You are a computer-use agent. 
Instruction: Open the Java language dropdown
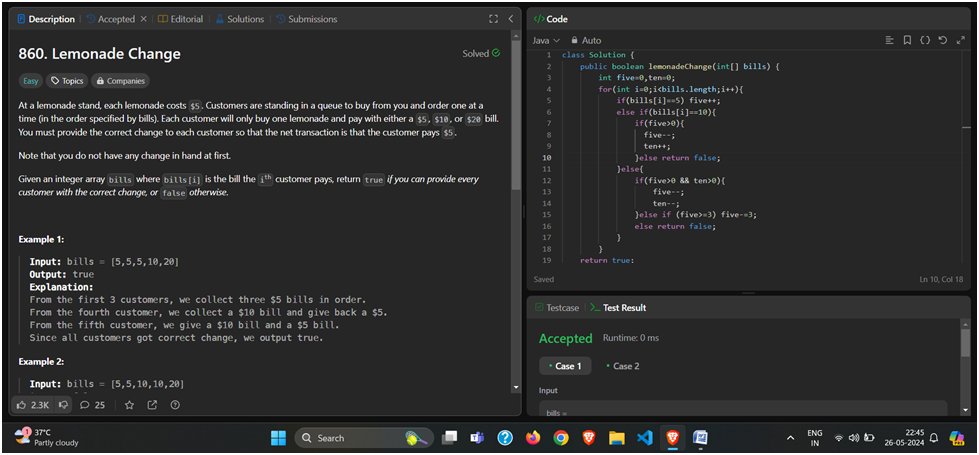pyautogui.click(x=546, y=41)
